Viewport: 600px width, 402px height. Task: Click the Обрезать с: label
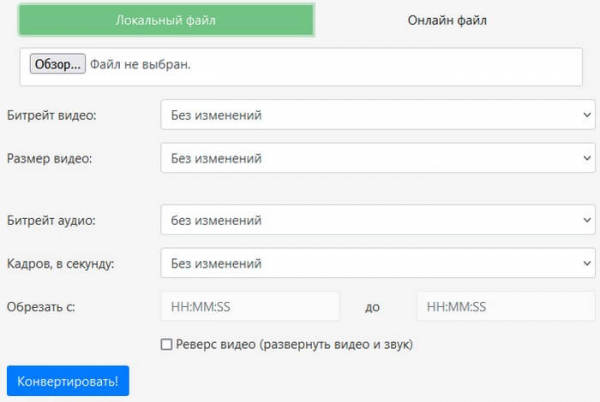[x=41, y=307]
